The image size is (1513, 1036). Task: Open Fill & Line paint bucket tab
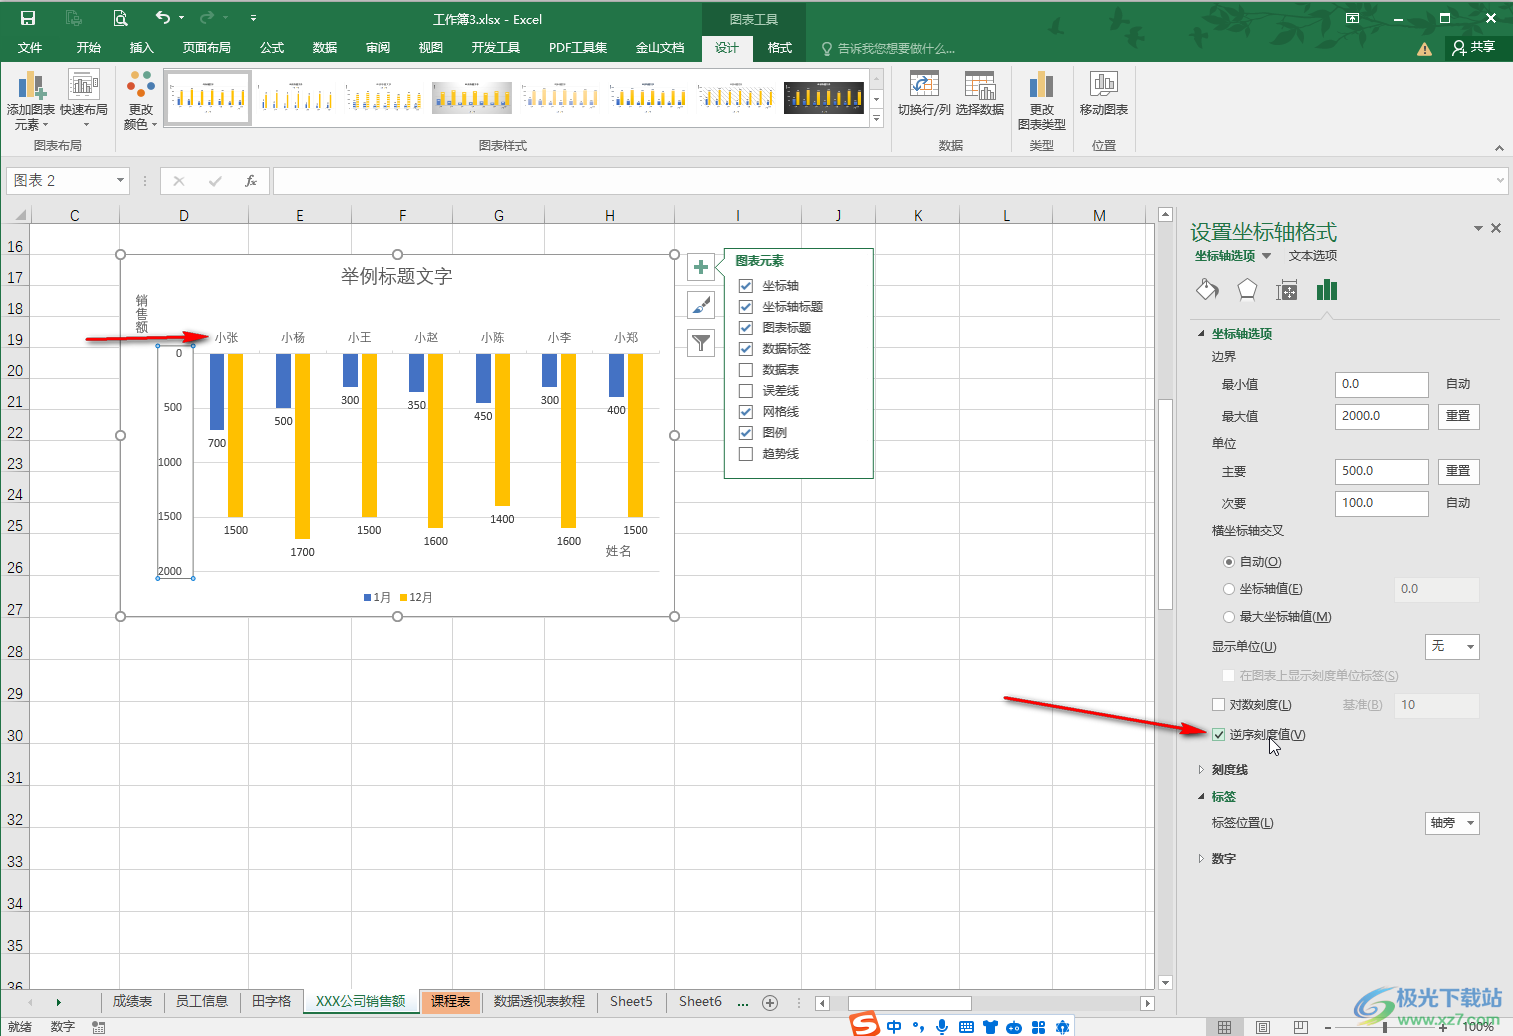click(1207, 290)
